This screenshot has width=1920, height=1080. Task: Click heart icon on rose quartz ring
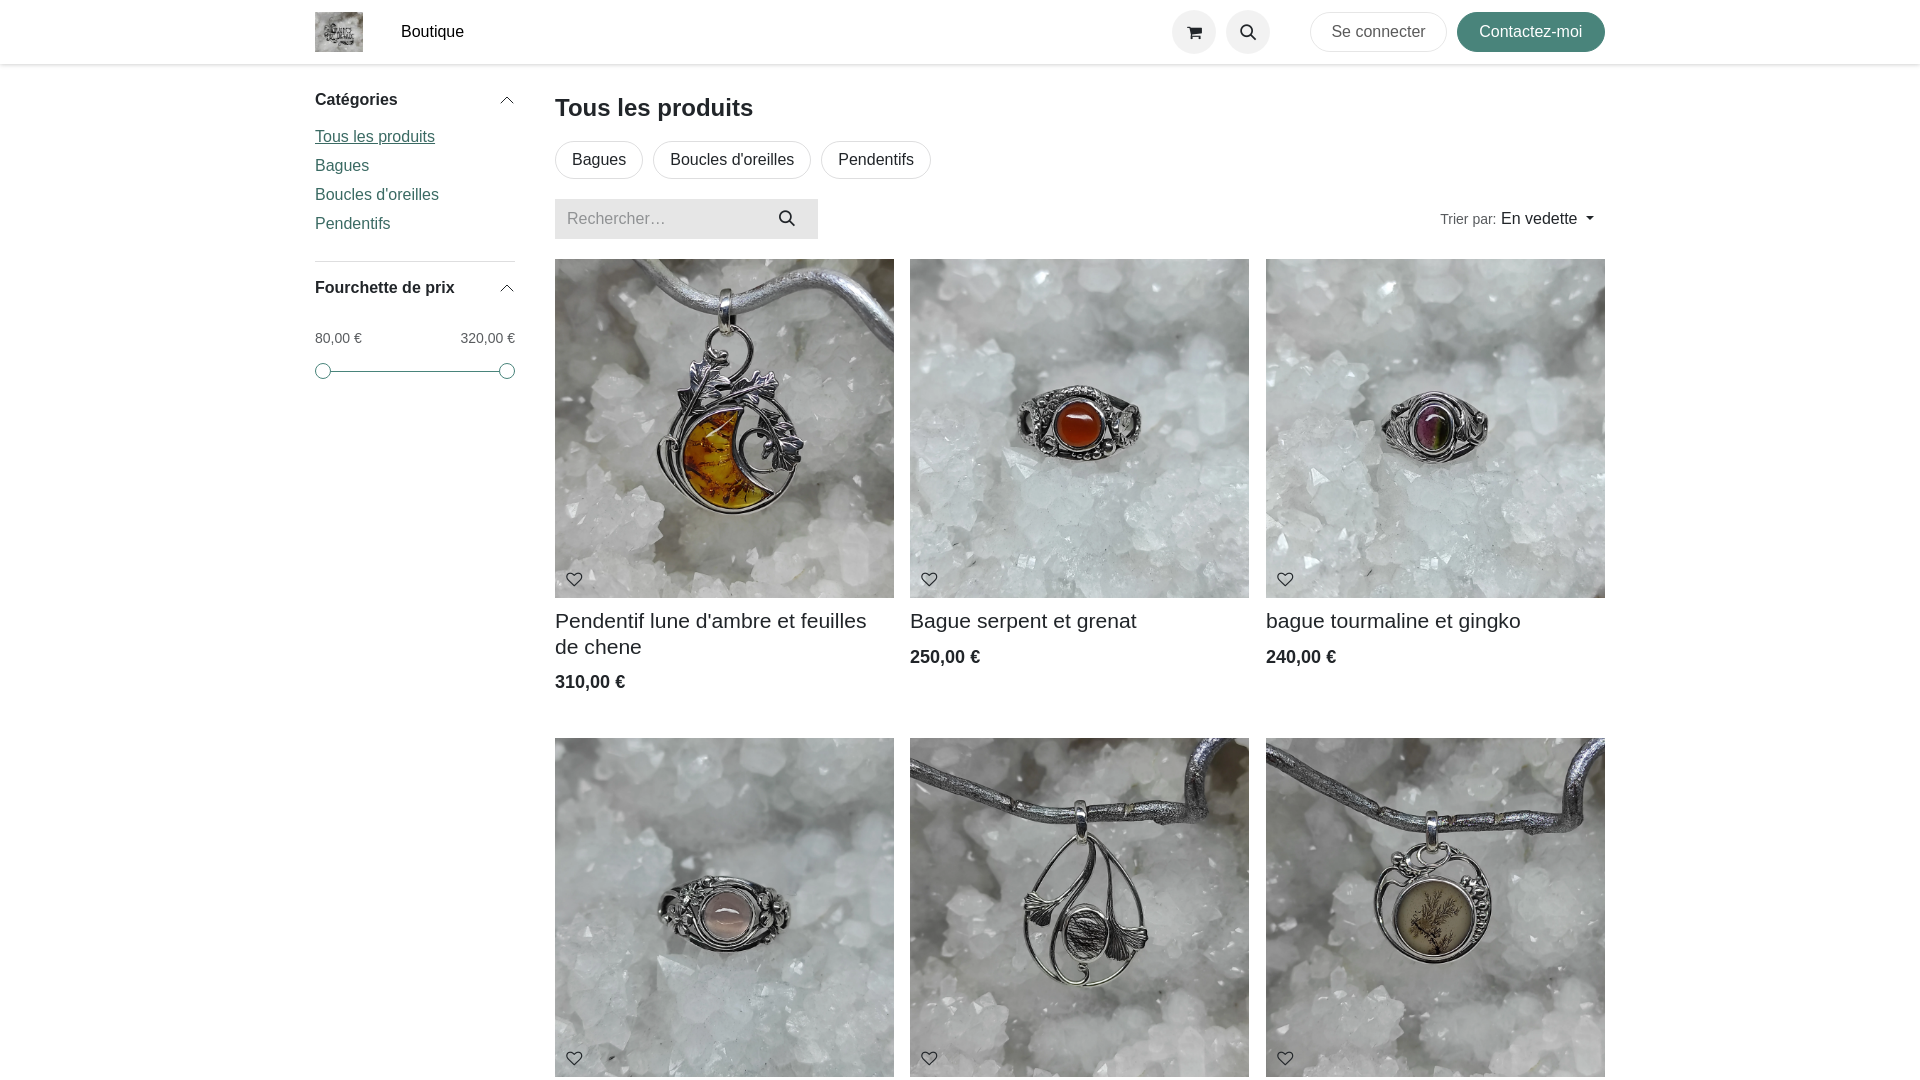[574, 1058]
